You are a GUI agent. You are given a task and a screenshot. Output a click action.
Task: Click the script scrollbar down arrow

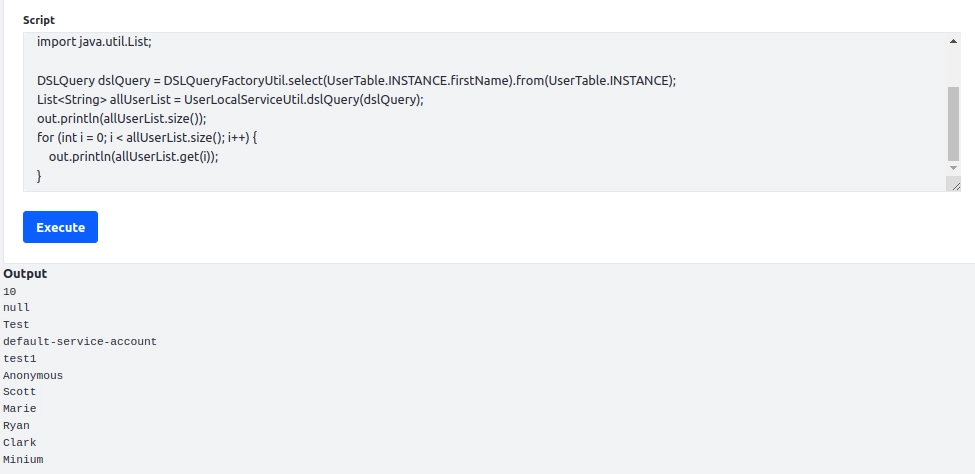point(953,168)
